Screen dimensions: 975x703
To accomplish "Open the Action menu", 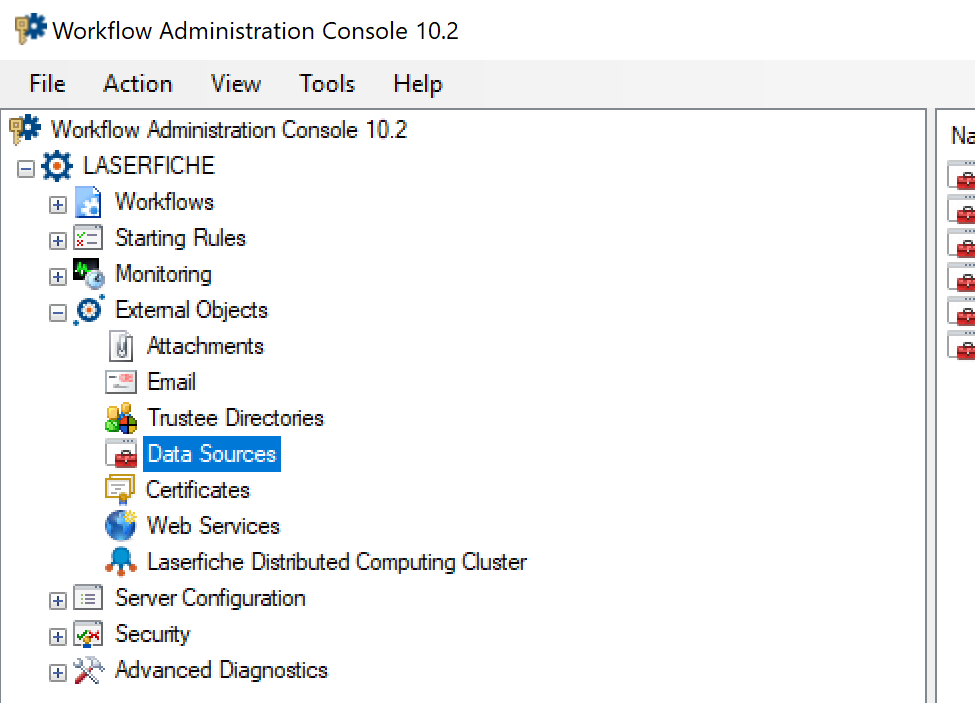I will click(138, 84).
